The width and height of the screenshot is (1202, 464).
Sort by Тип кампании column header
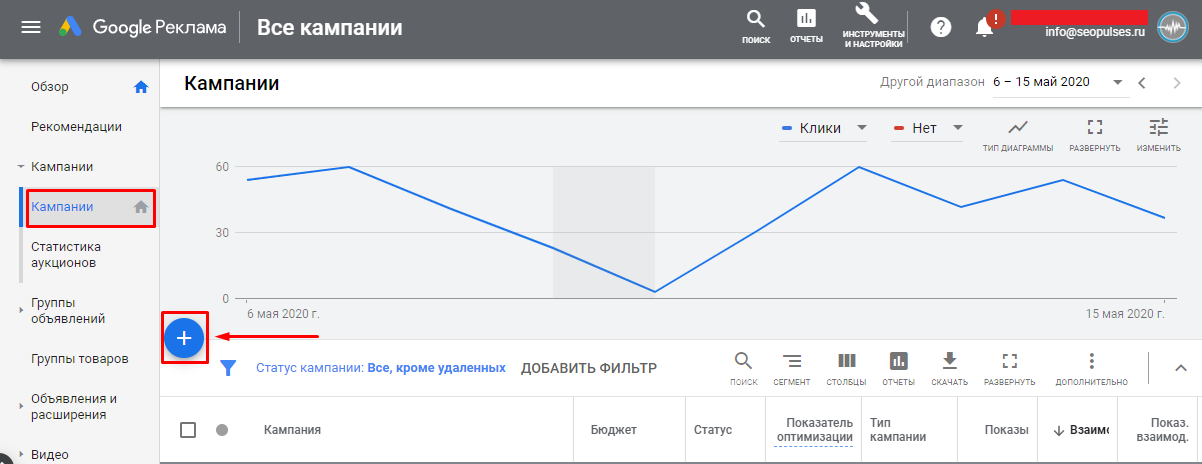point(899,430)
